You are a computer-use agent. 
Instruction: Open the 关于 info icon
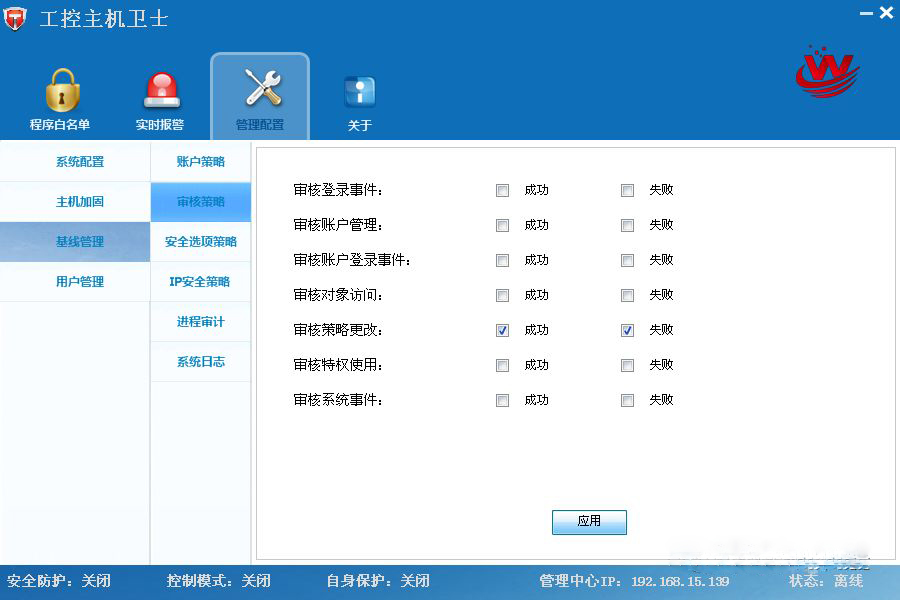[360, 93]
